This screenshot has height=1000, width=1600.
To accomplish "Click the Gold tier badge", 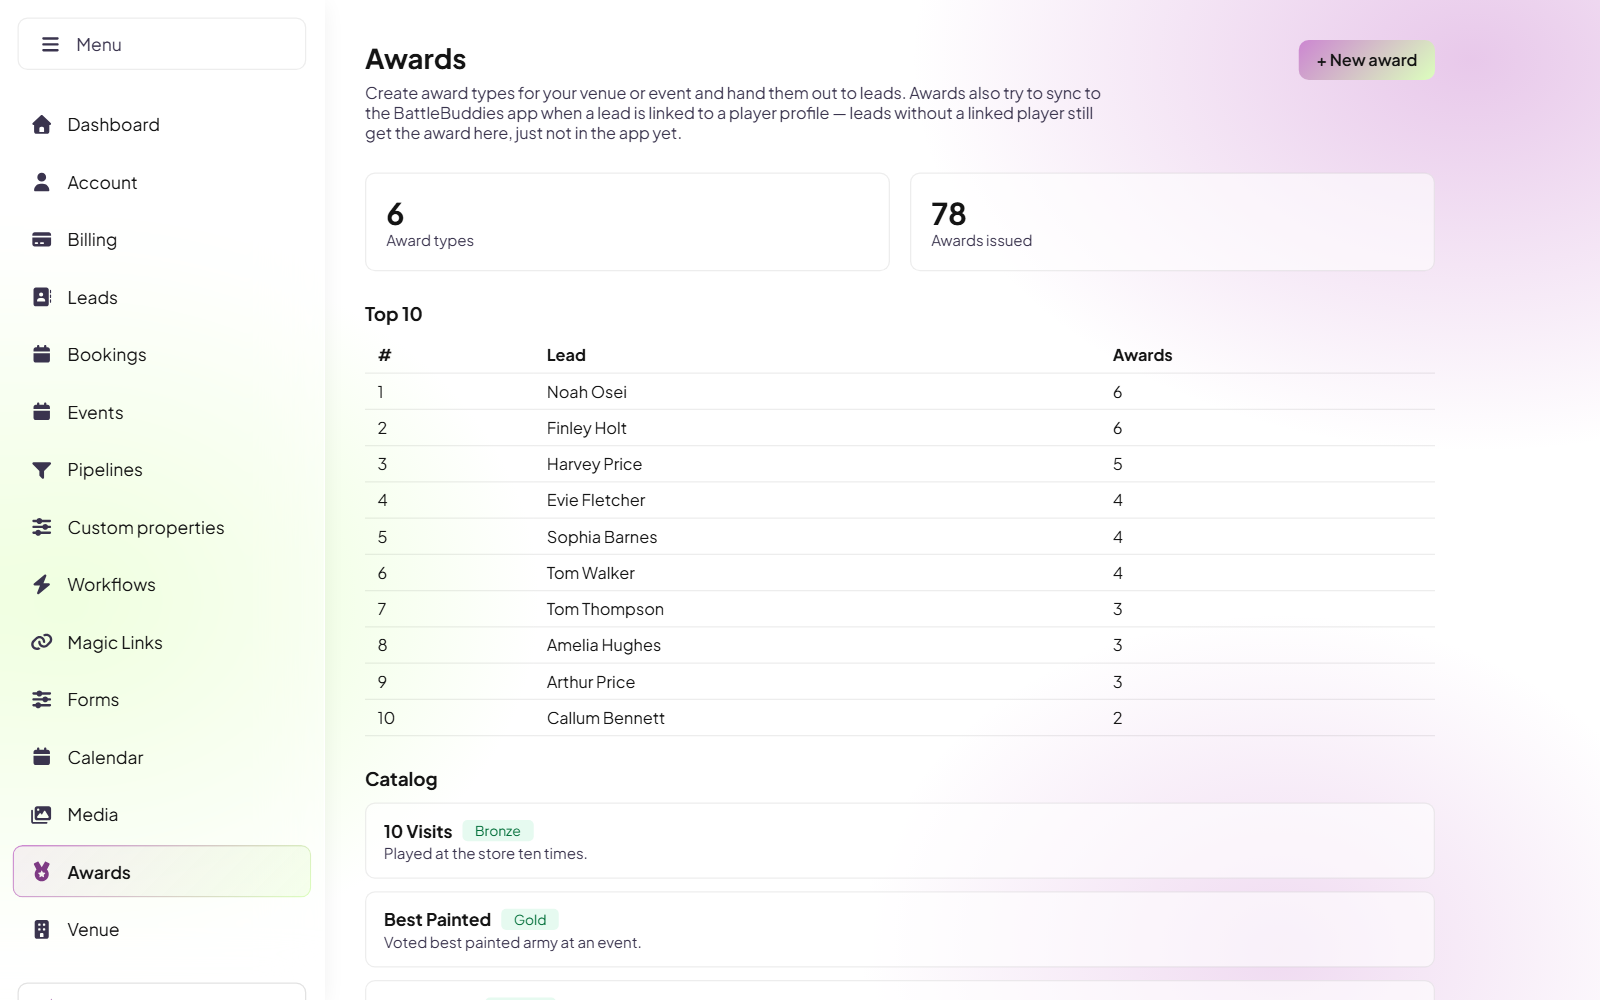I will click(530, 920).
